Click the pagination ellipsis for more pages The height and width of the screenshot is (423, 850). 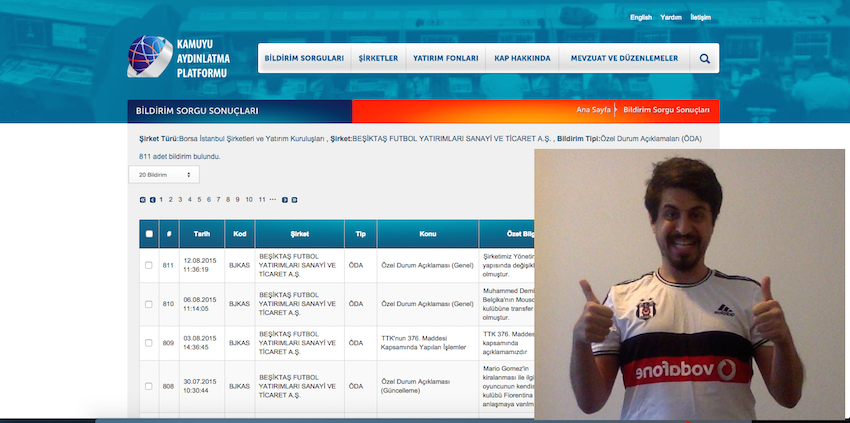point(273,200)
